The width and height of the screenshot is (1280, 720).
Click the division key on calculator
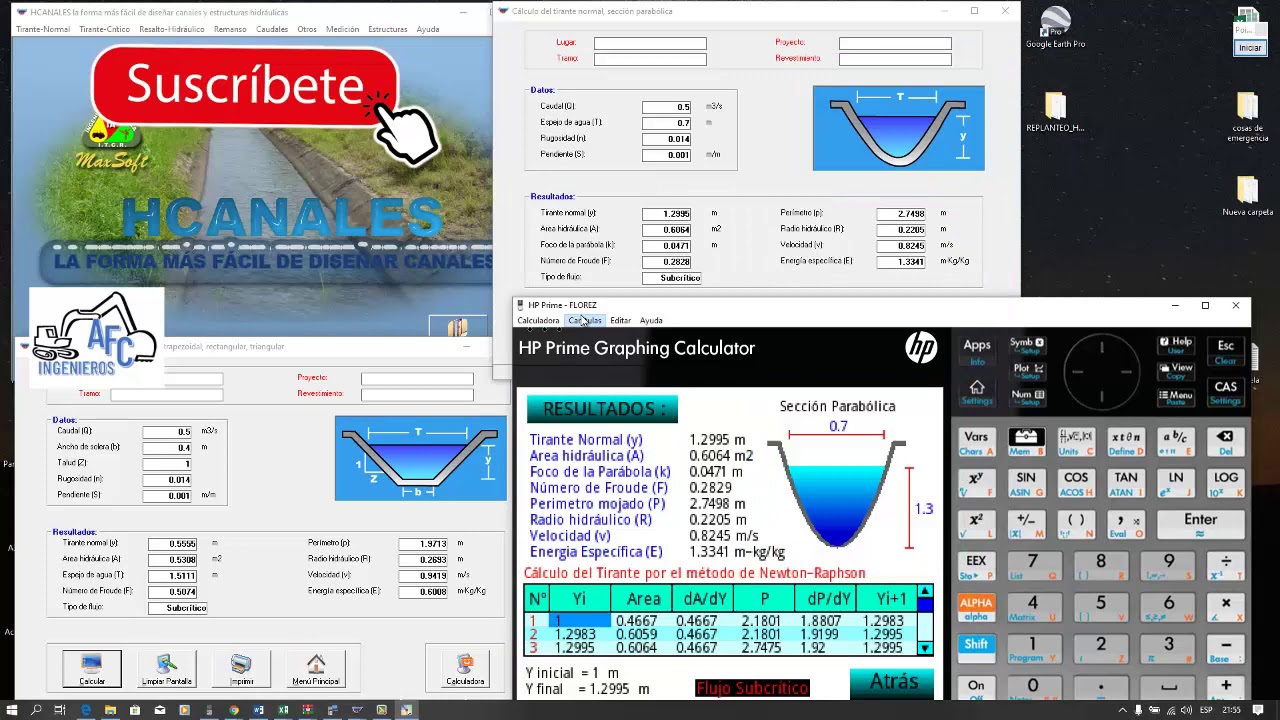(1225, 565)
